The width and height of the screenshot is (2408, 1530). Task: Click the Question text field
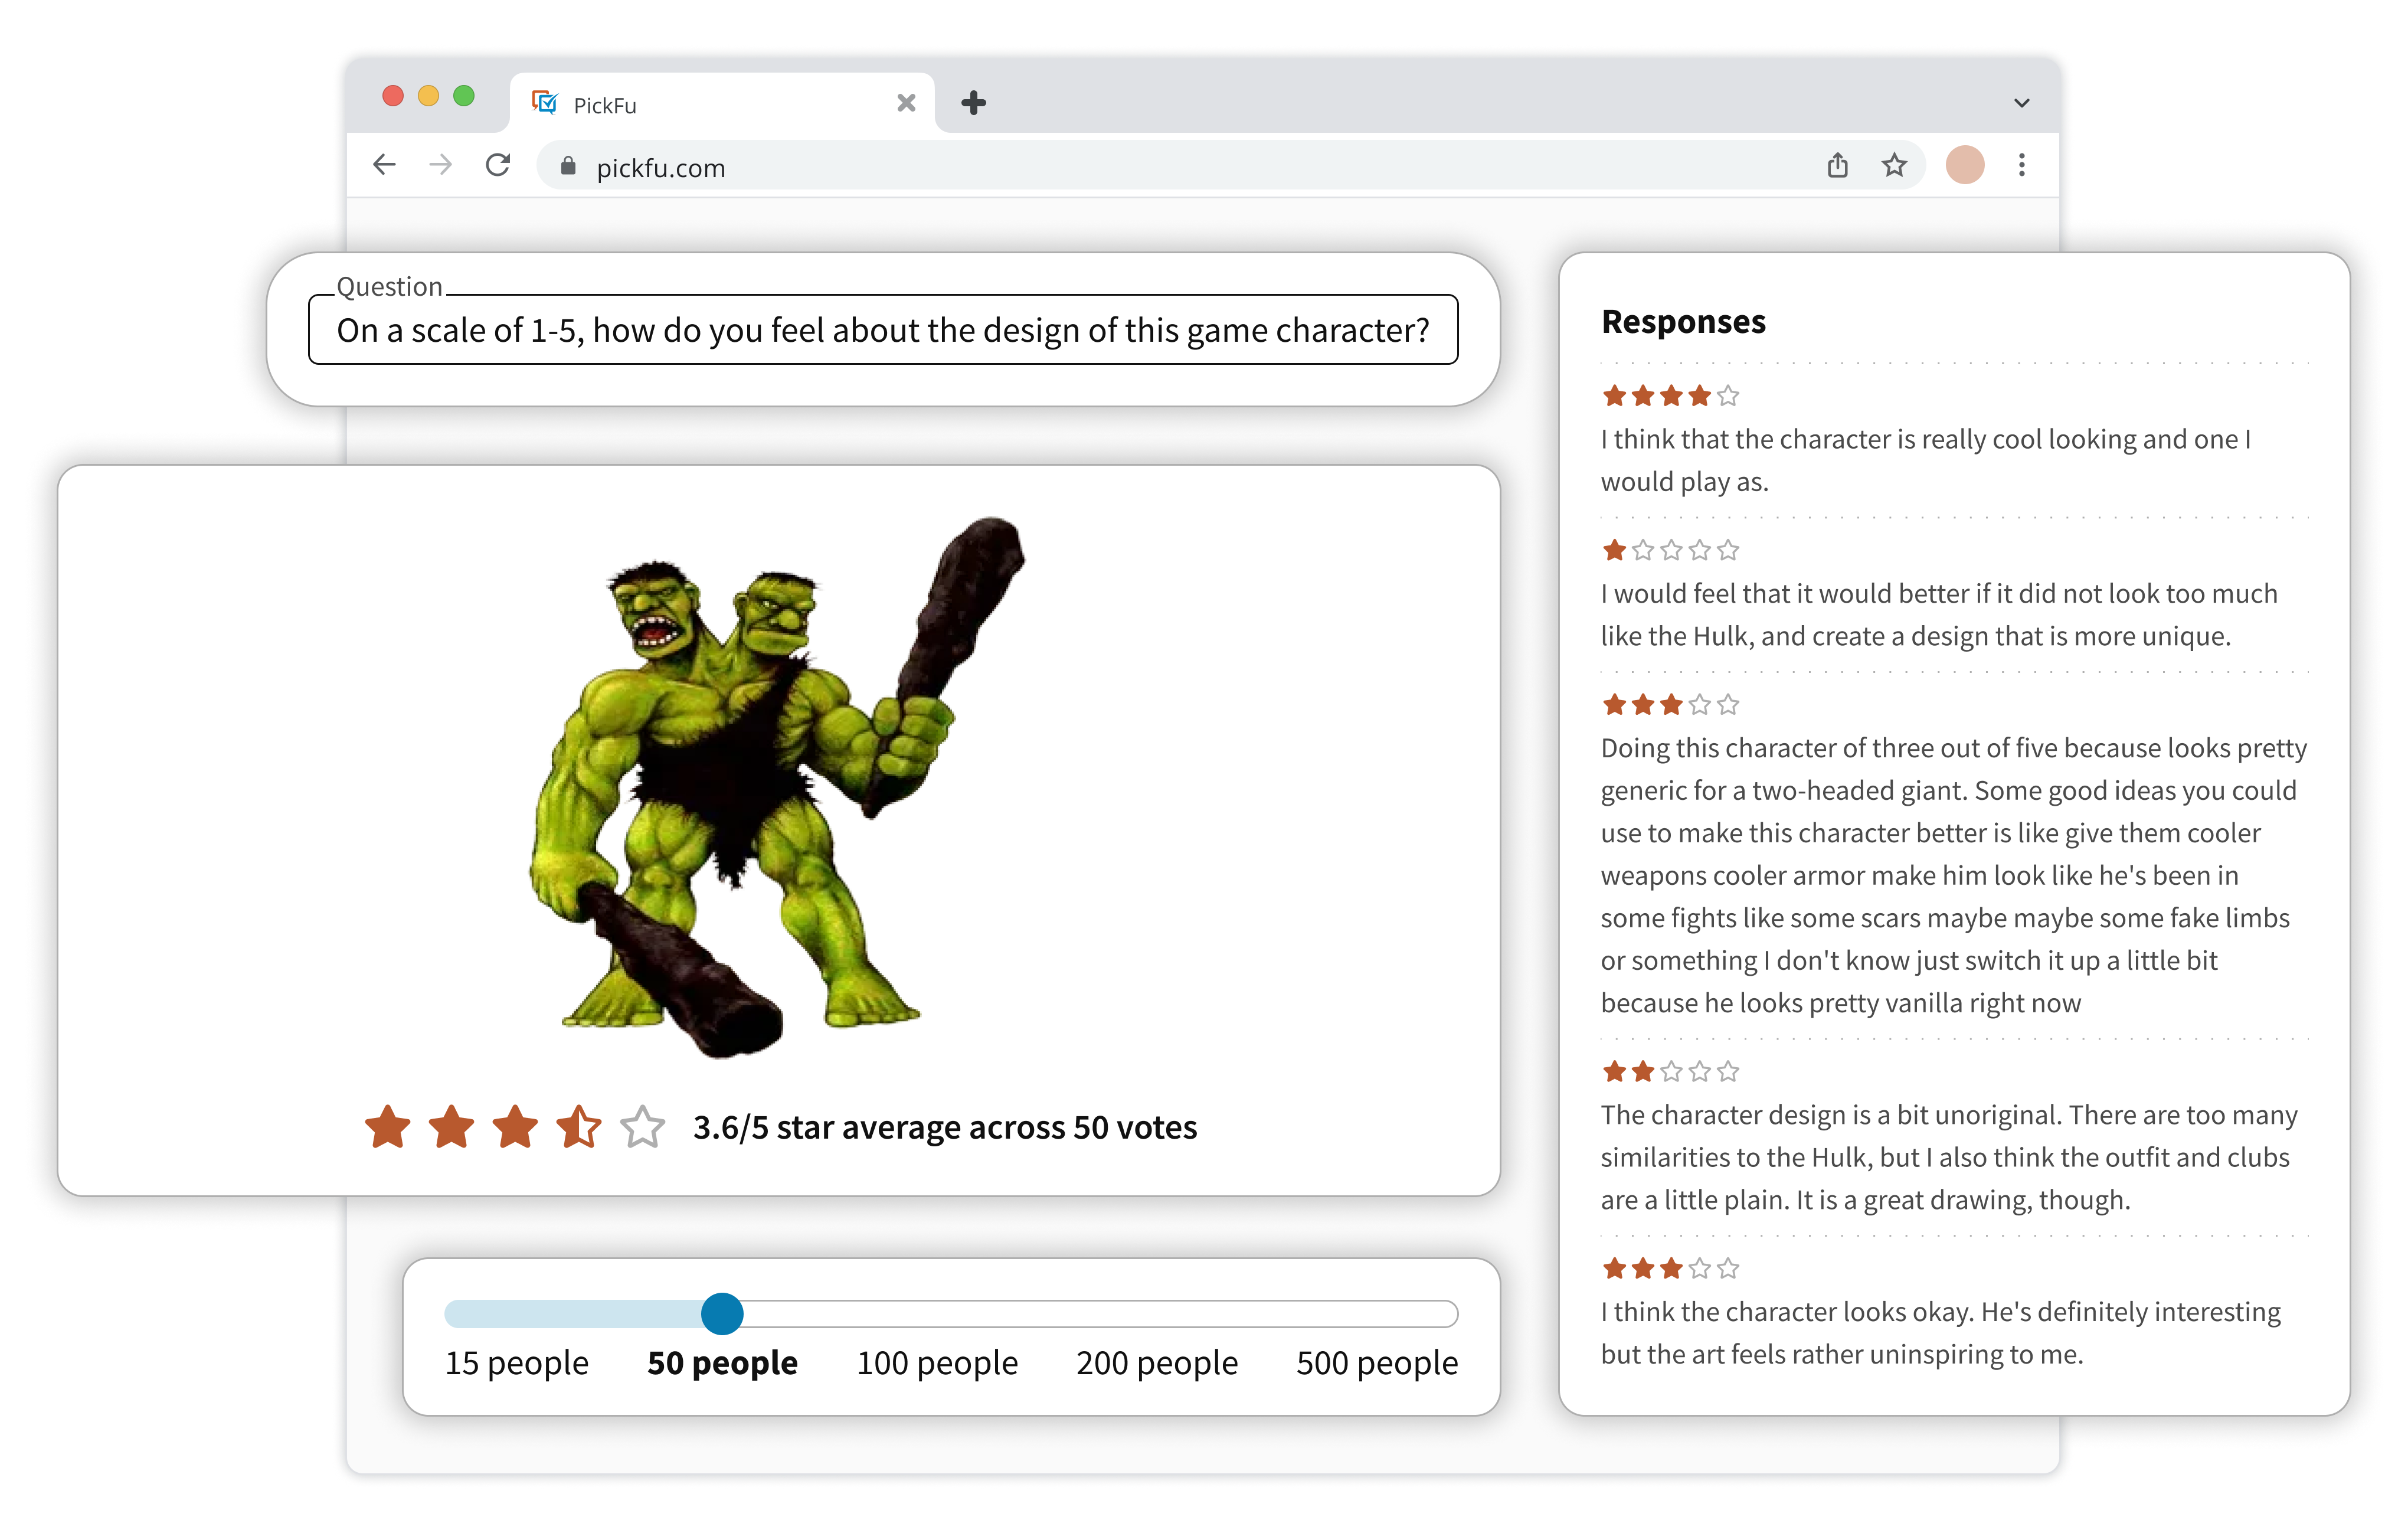coord(882,330)
